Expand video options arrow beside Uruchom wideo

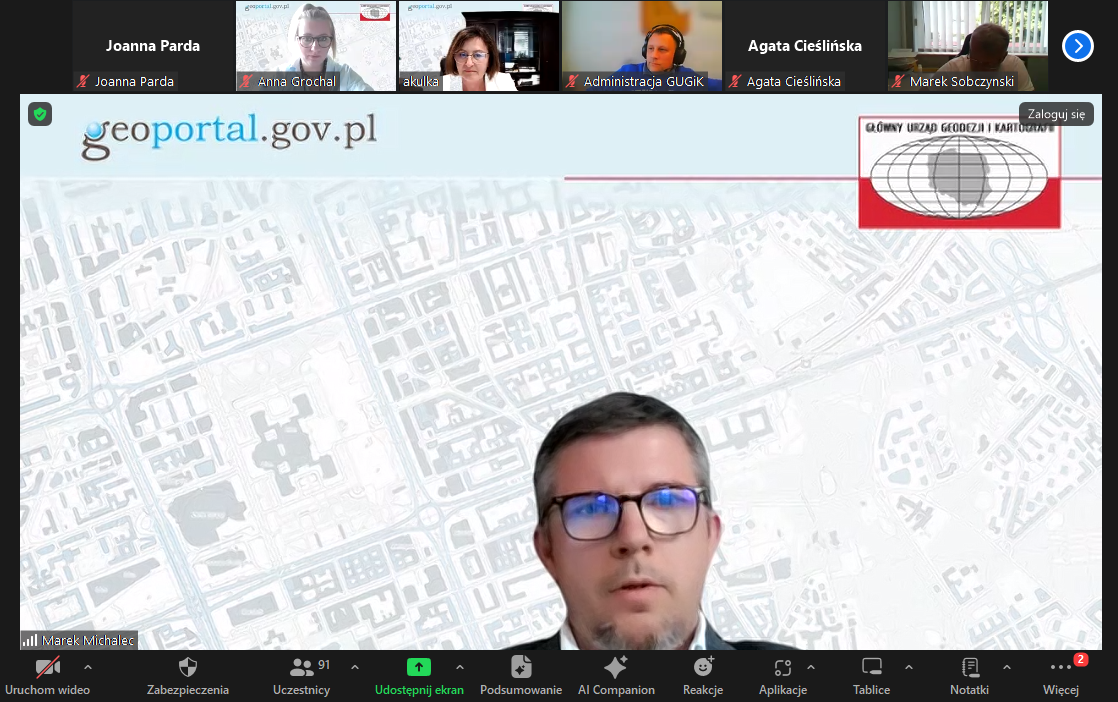[87, 667]
